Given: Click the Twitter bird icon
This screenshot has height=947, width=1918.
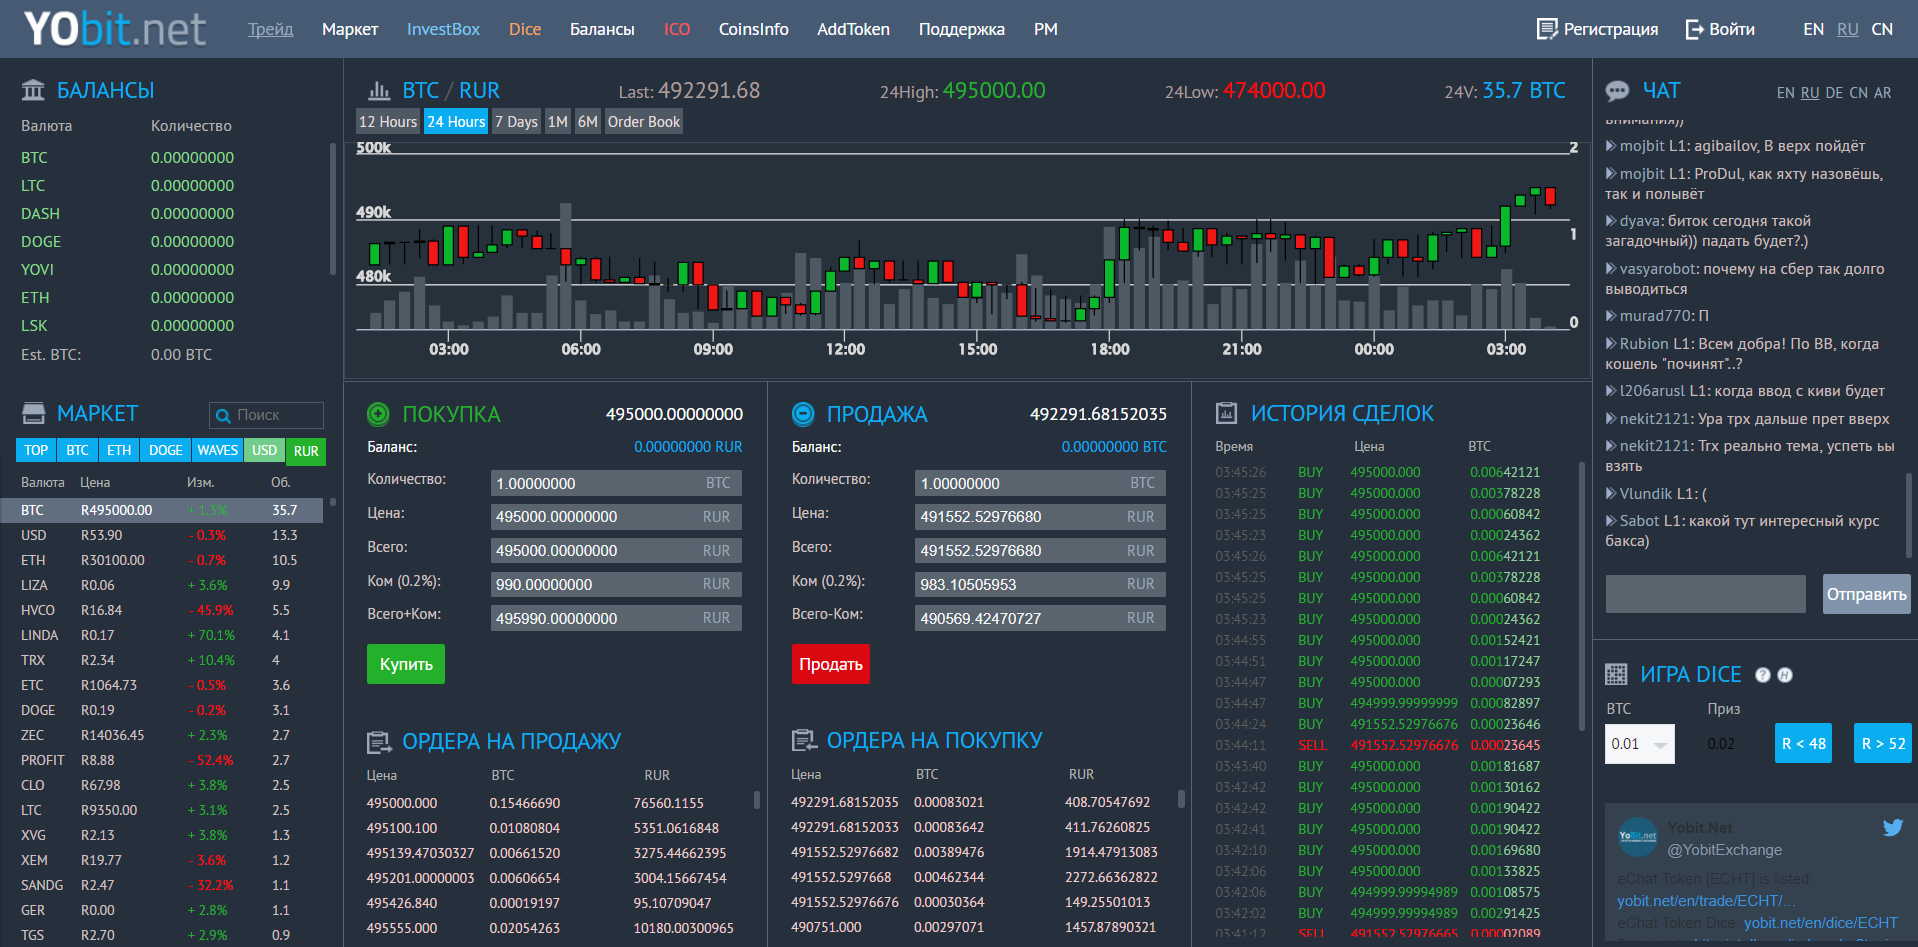Looking at the screenshot, I should point(1892,827).
